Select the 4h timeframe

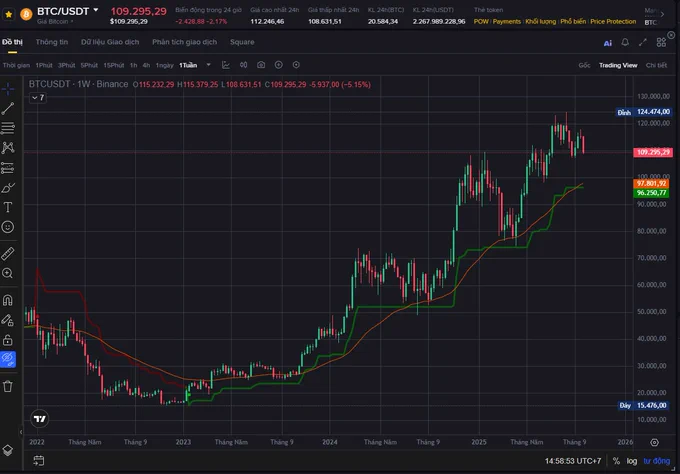[x=146, y=65]
